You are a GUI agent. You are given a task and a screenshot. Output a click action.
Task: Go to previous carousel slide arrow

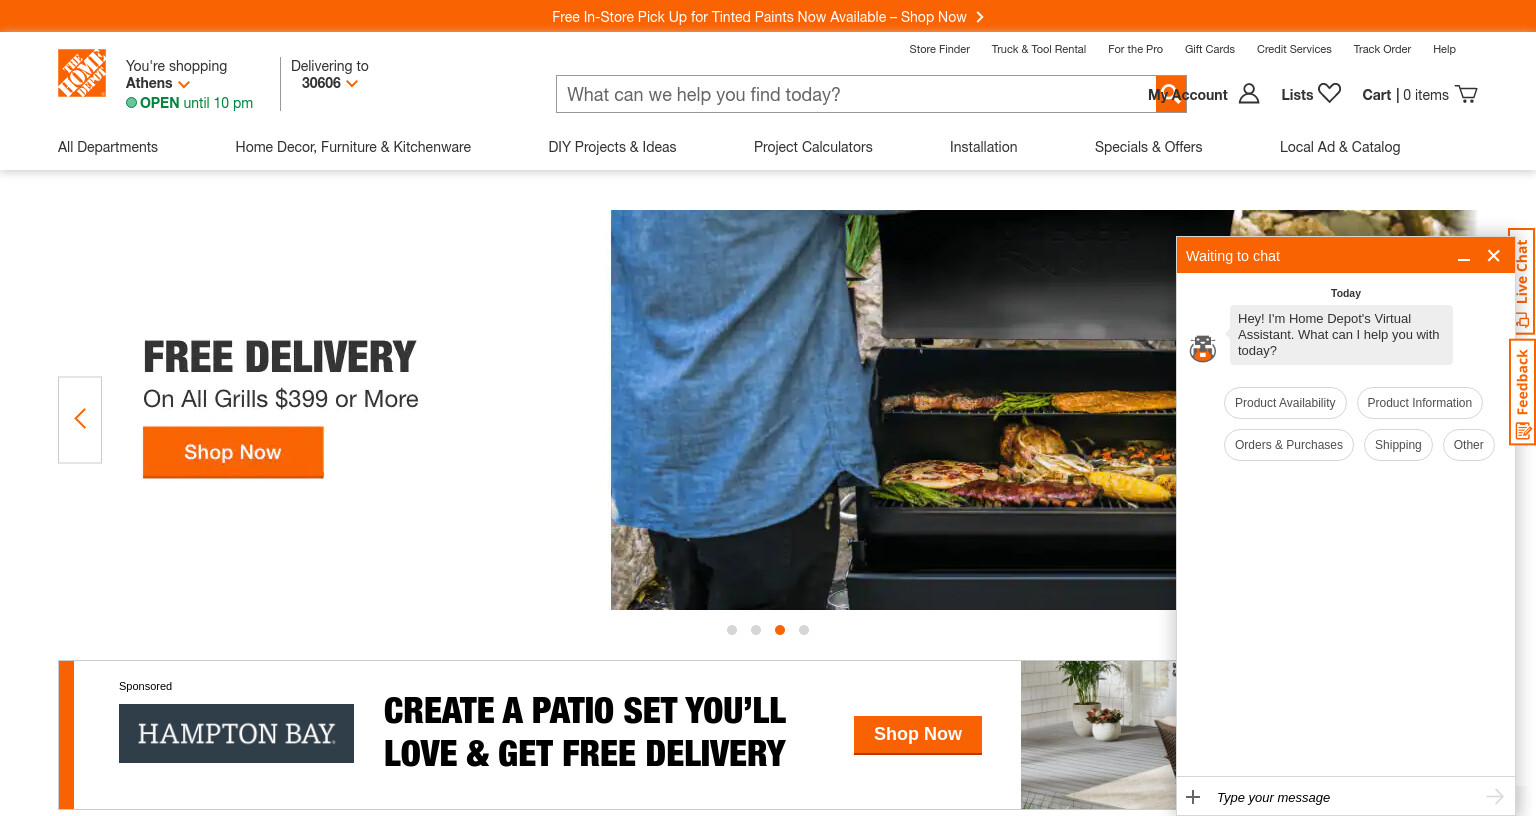click(80, 419)
